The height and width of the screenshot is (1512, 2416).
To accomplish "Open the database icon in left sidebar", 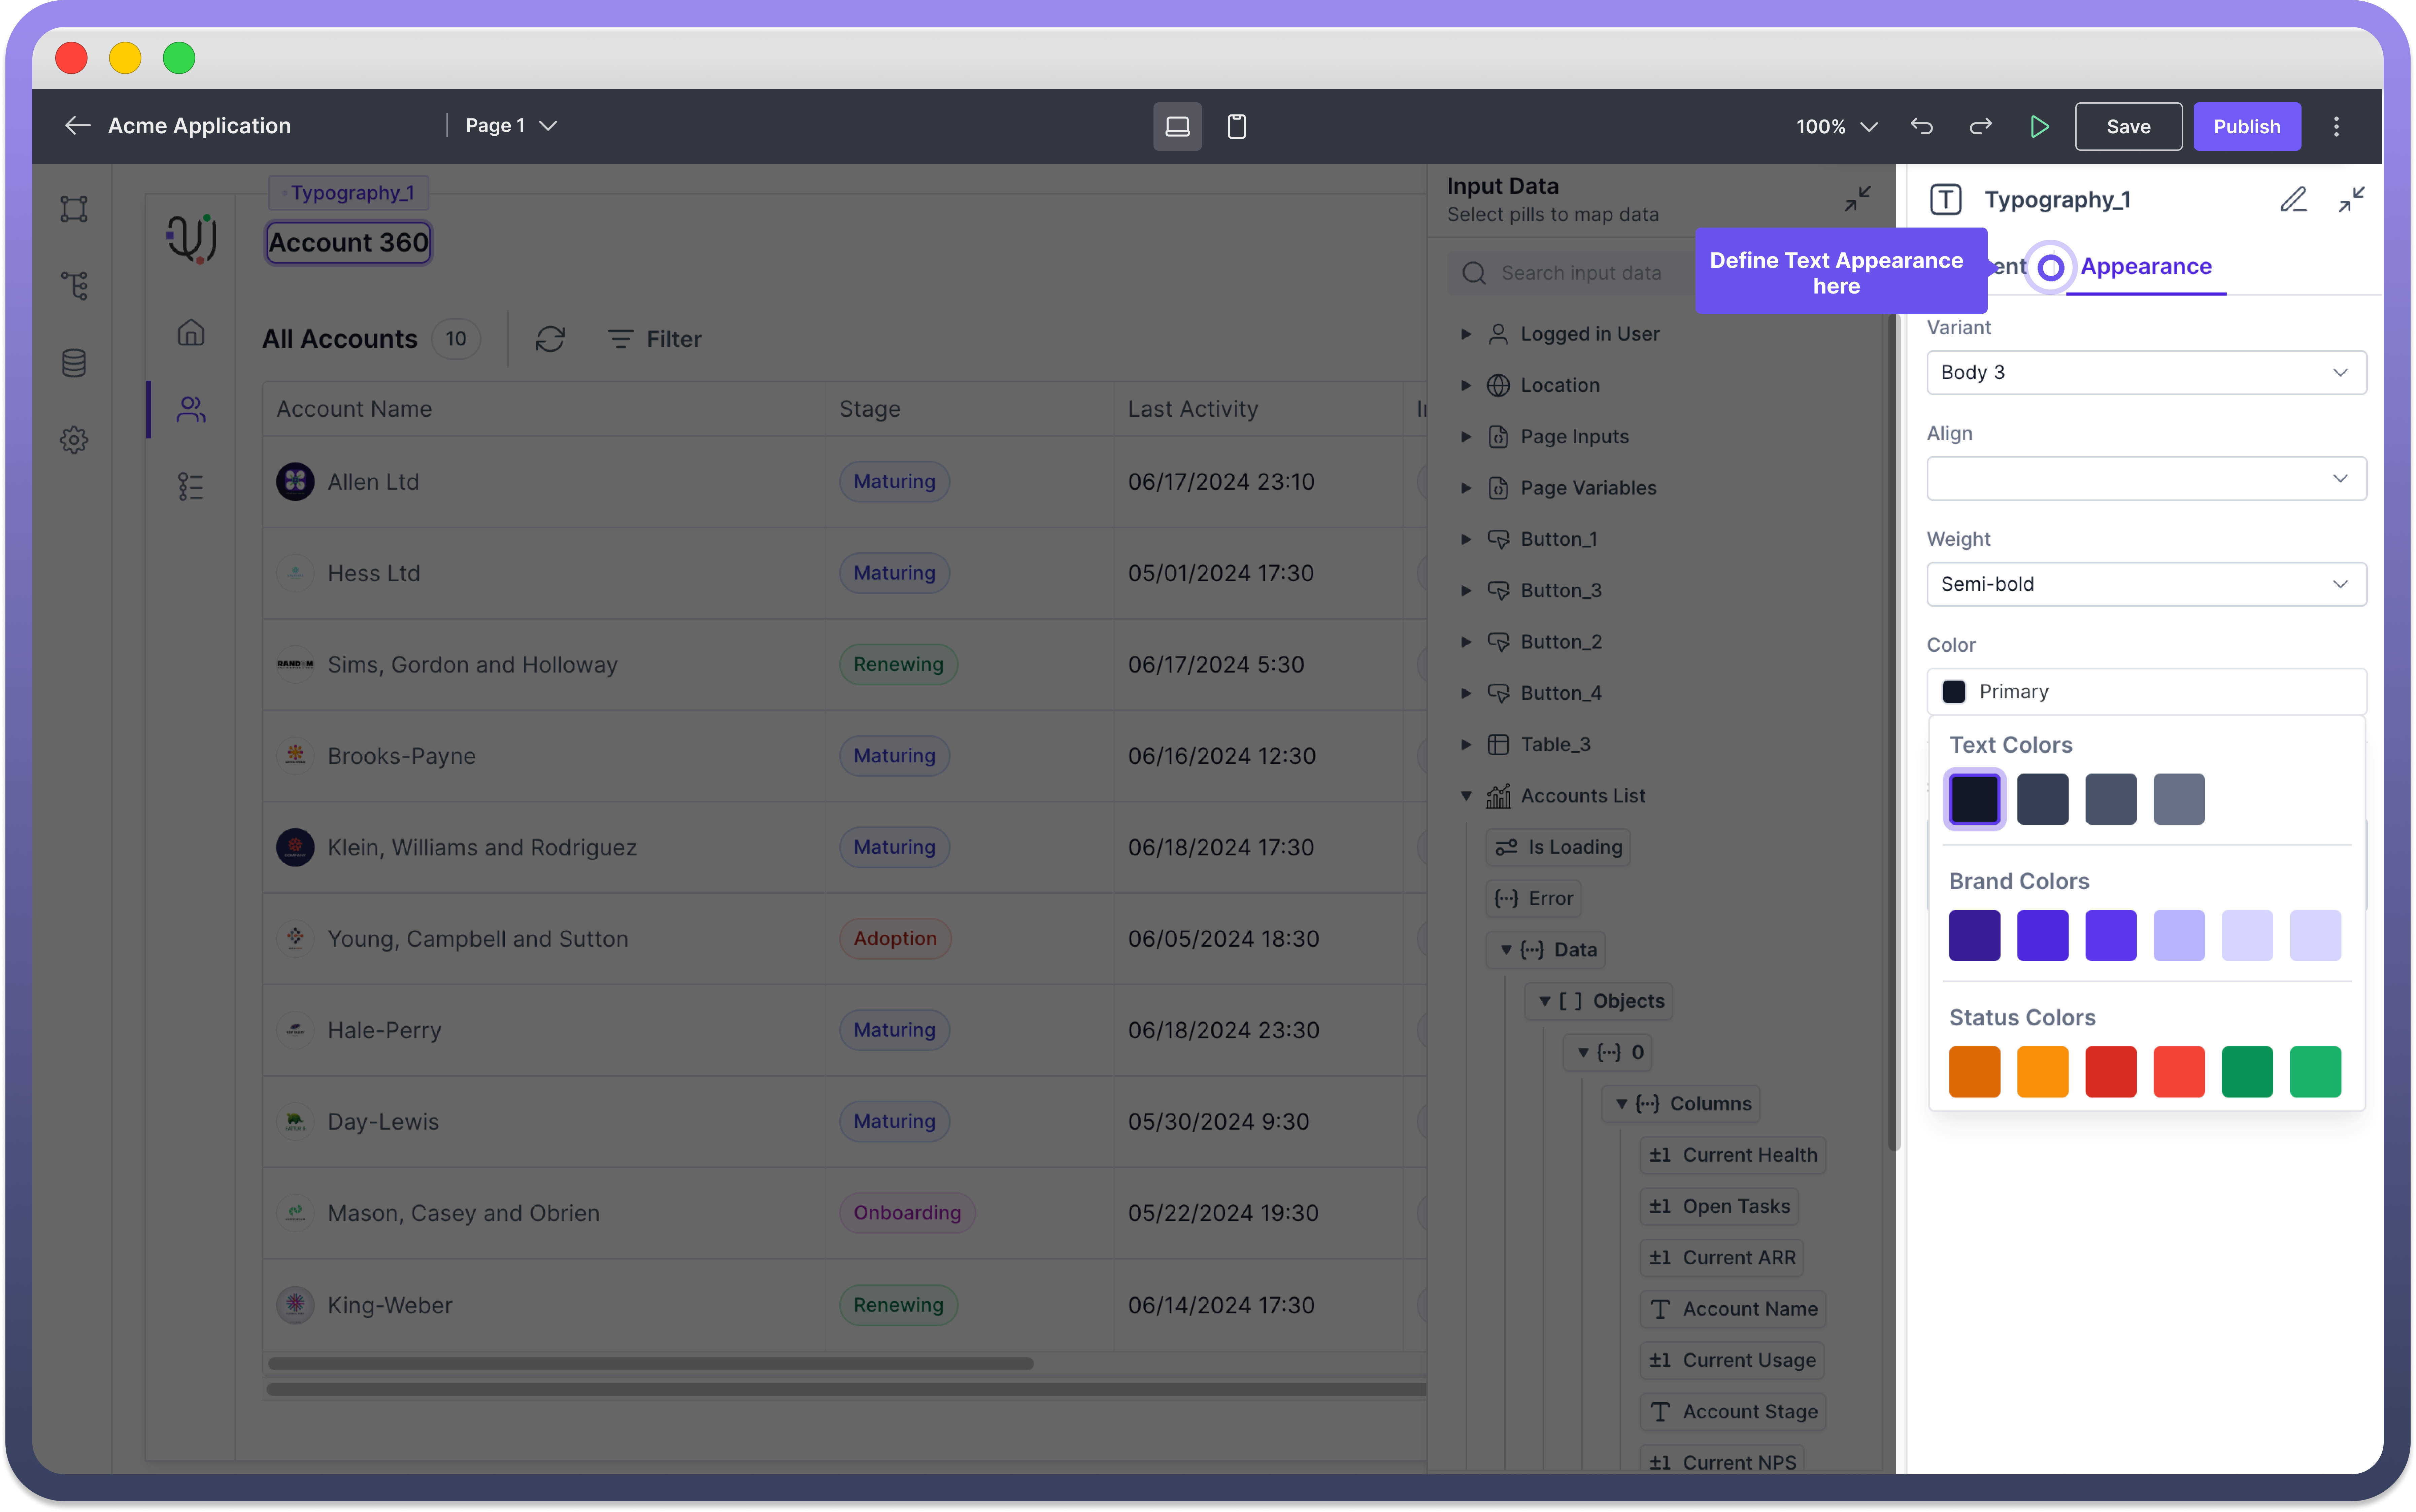I will (x=74, y=363).
